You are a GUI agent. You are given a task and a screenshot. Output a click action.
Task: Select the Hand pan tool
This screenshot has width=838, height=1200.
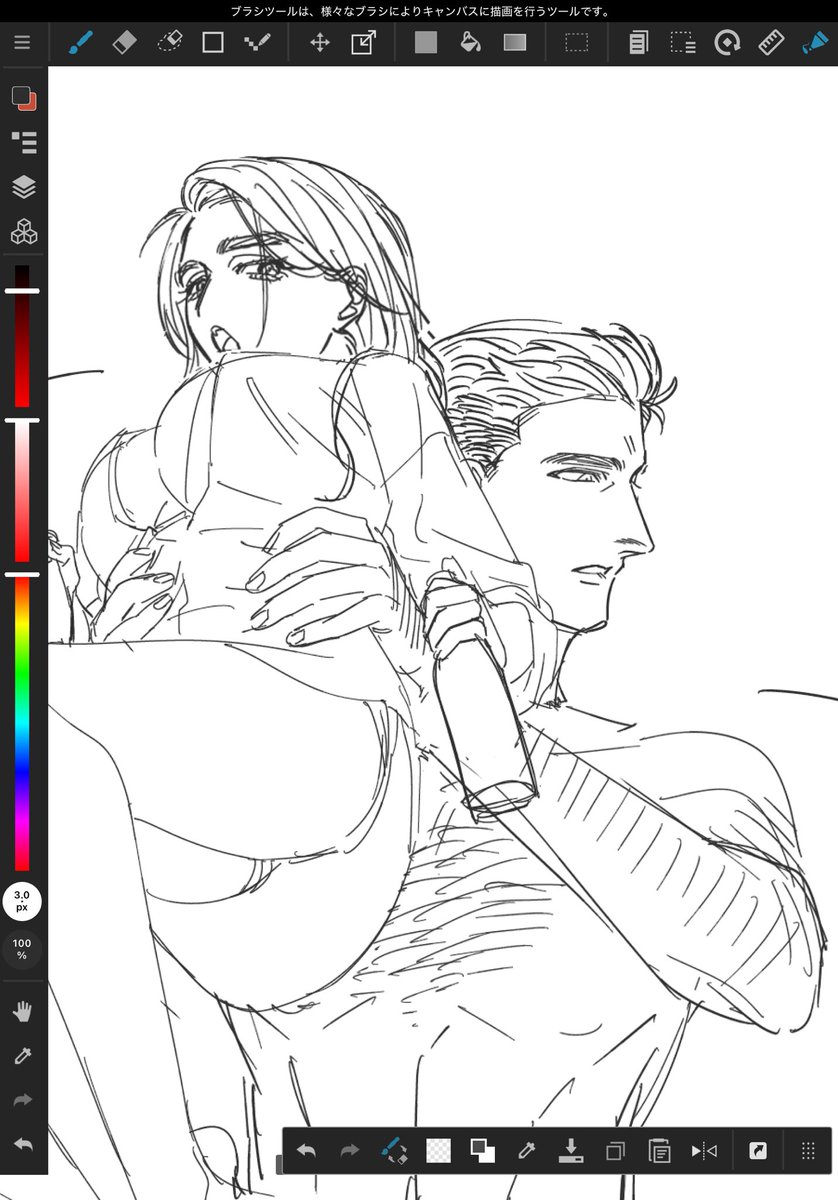22,1012
